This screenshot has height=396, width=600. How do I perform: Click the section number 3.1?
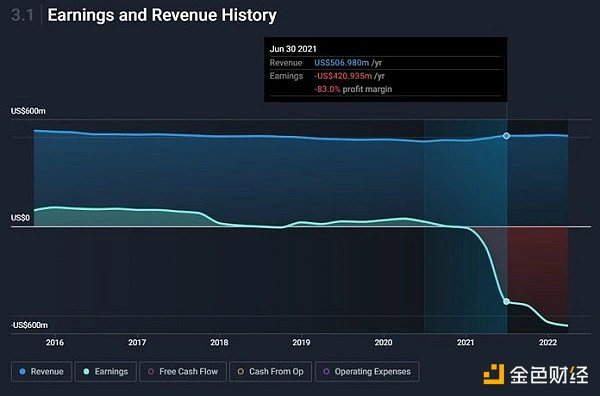pyautogui.click(x=22, y=16)
